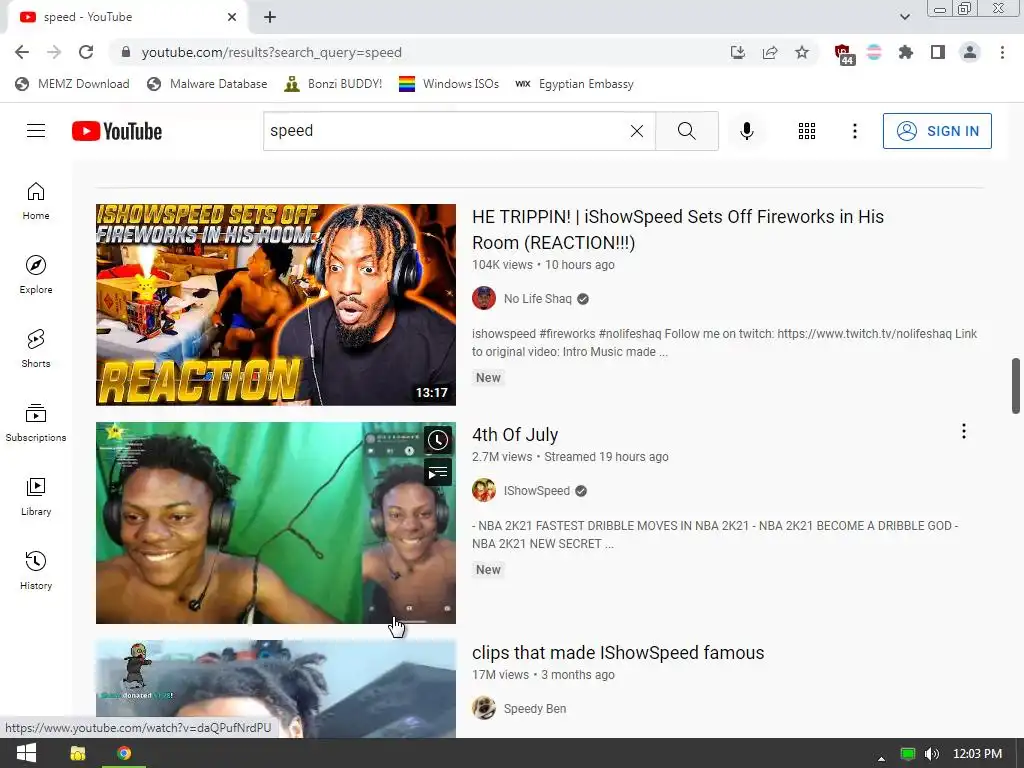
Task: Bookmark this page with the star
Action: tap(802, 52)
